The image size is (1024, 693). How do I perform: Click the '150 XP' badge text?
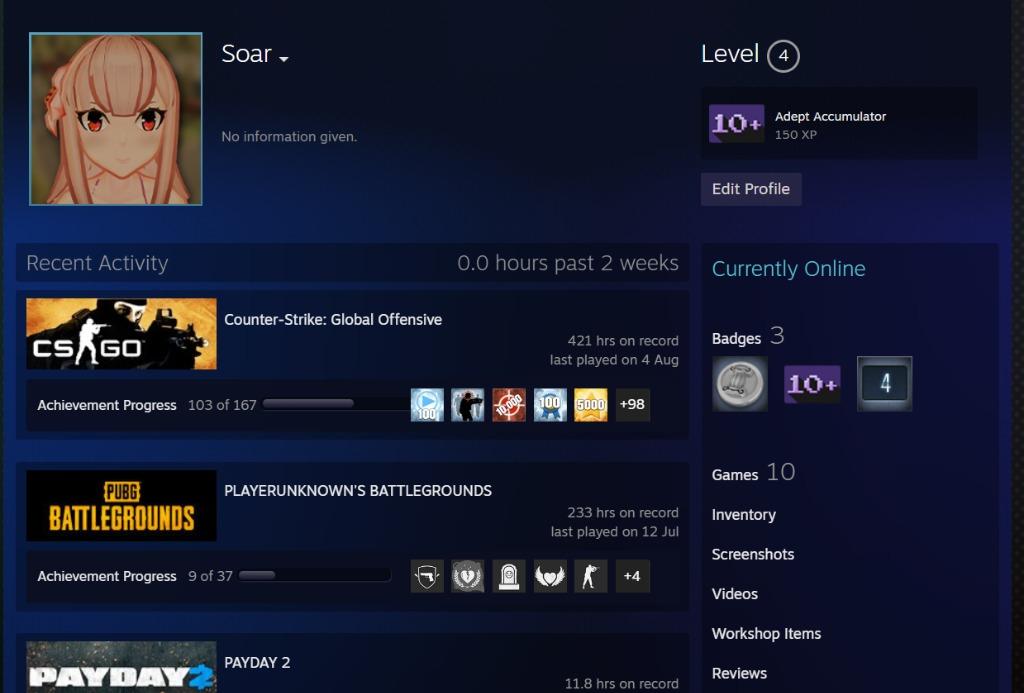[795, 135]
